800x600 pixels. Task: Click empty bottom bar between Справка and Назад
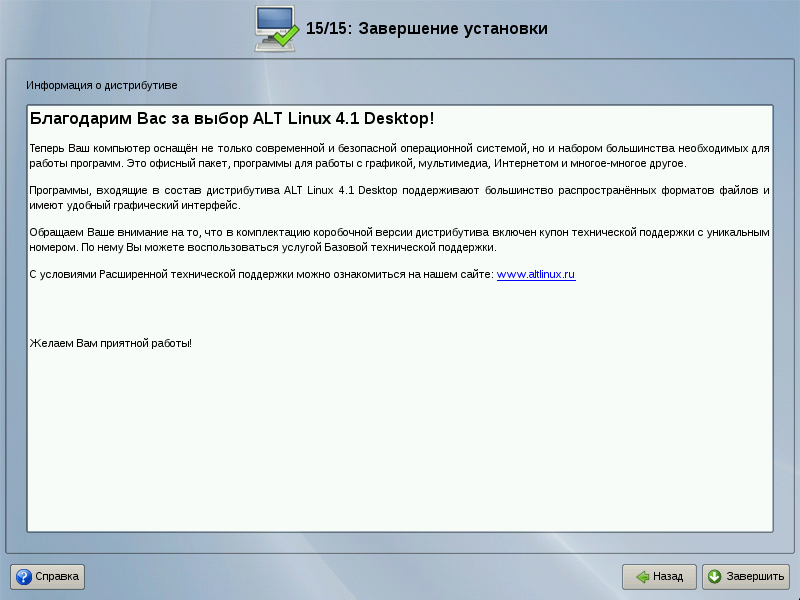(x=350, y=577)
